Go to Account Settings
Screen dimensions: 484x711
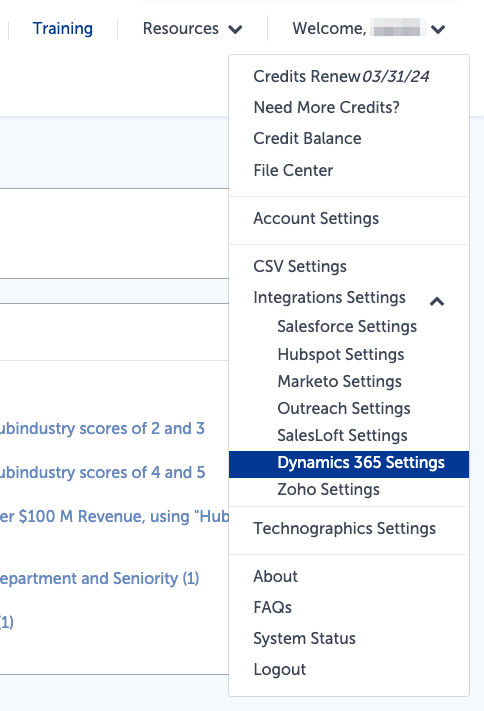[316, 219]
